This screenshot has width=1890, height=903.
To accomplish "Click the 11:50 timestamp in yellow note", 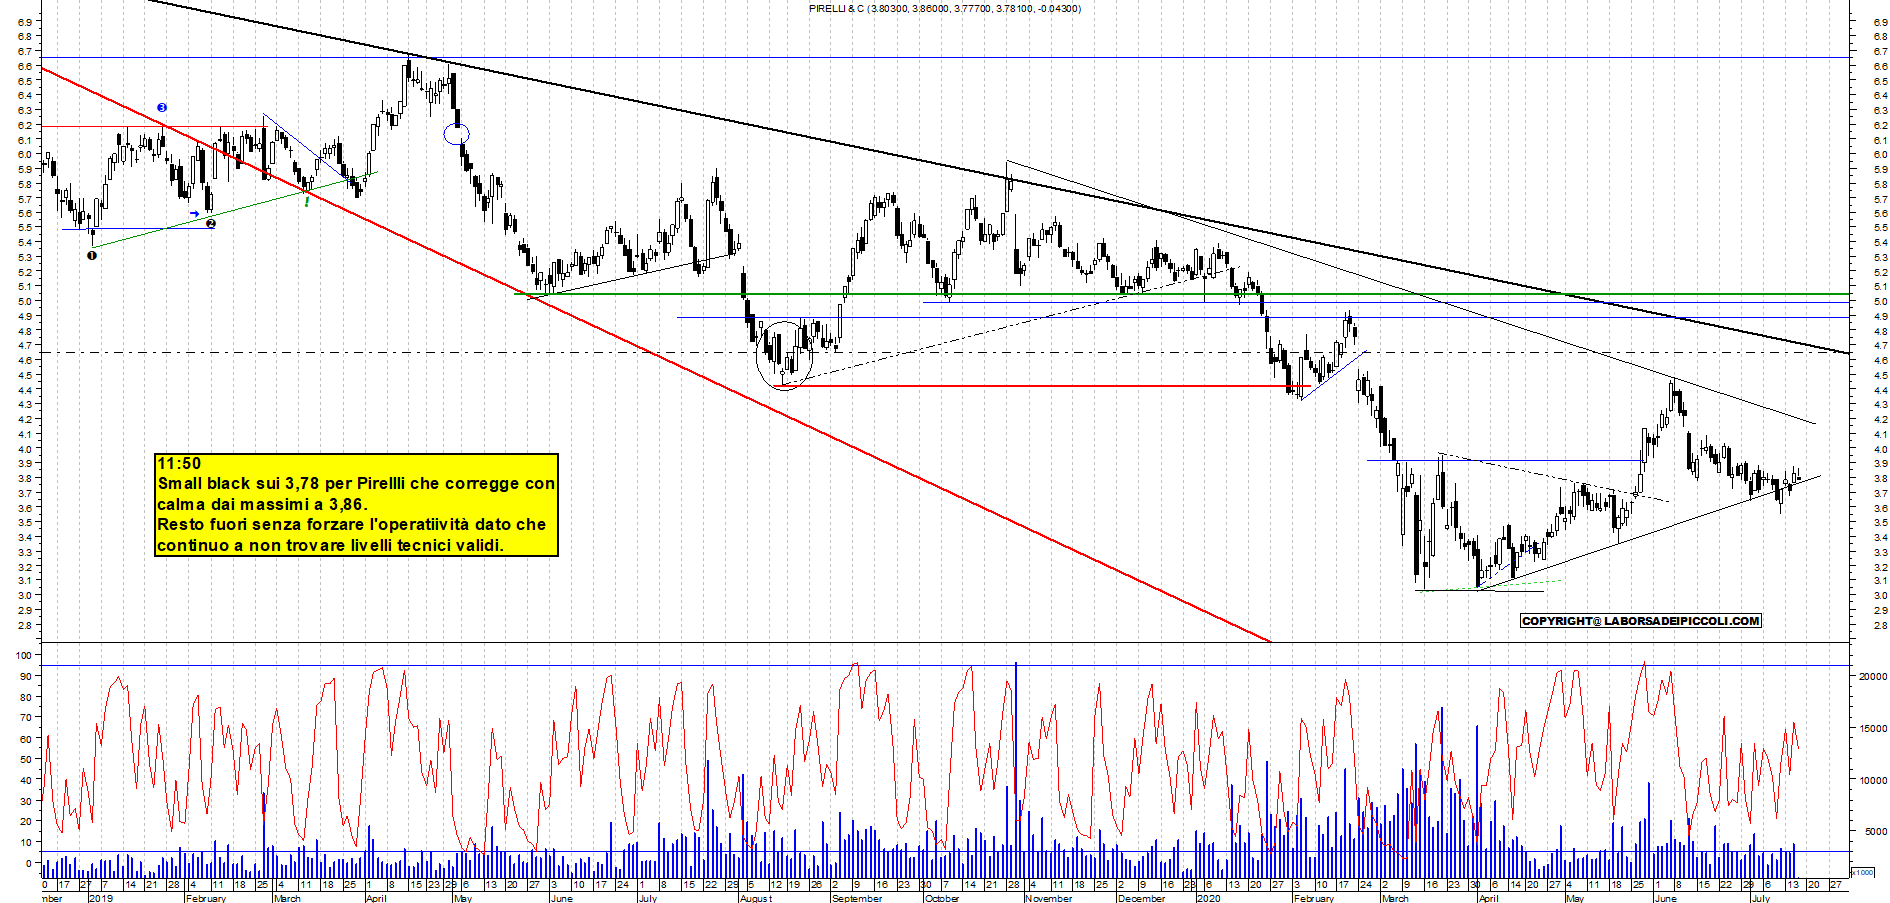I will (179, 463).
